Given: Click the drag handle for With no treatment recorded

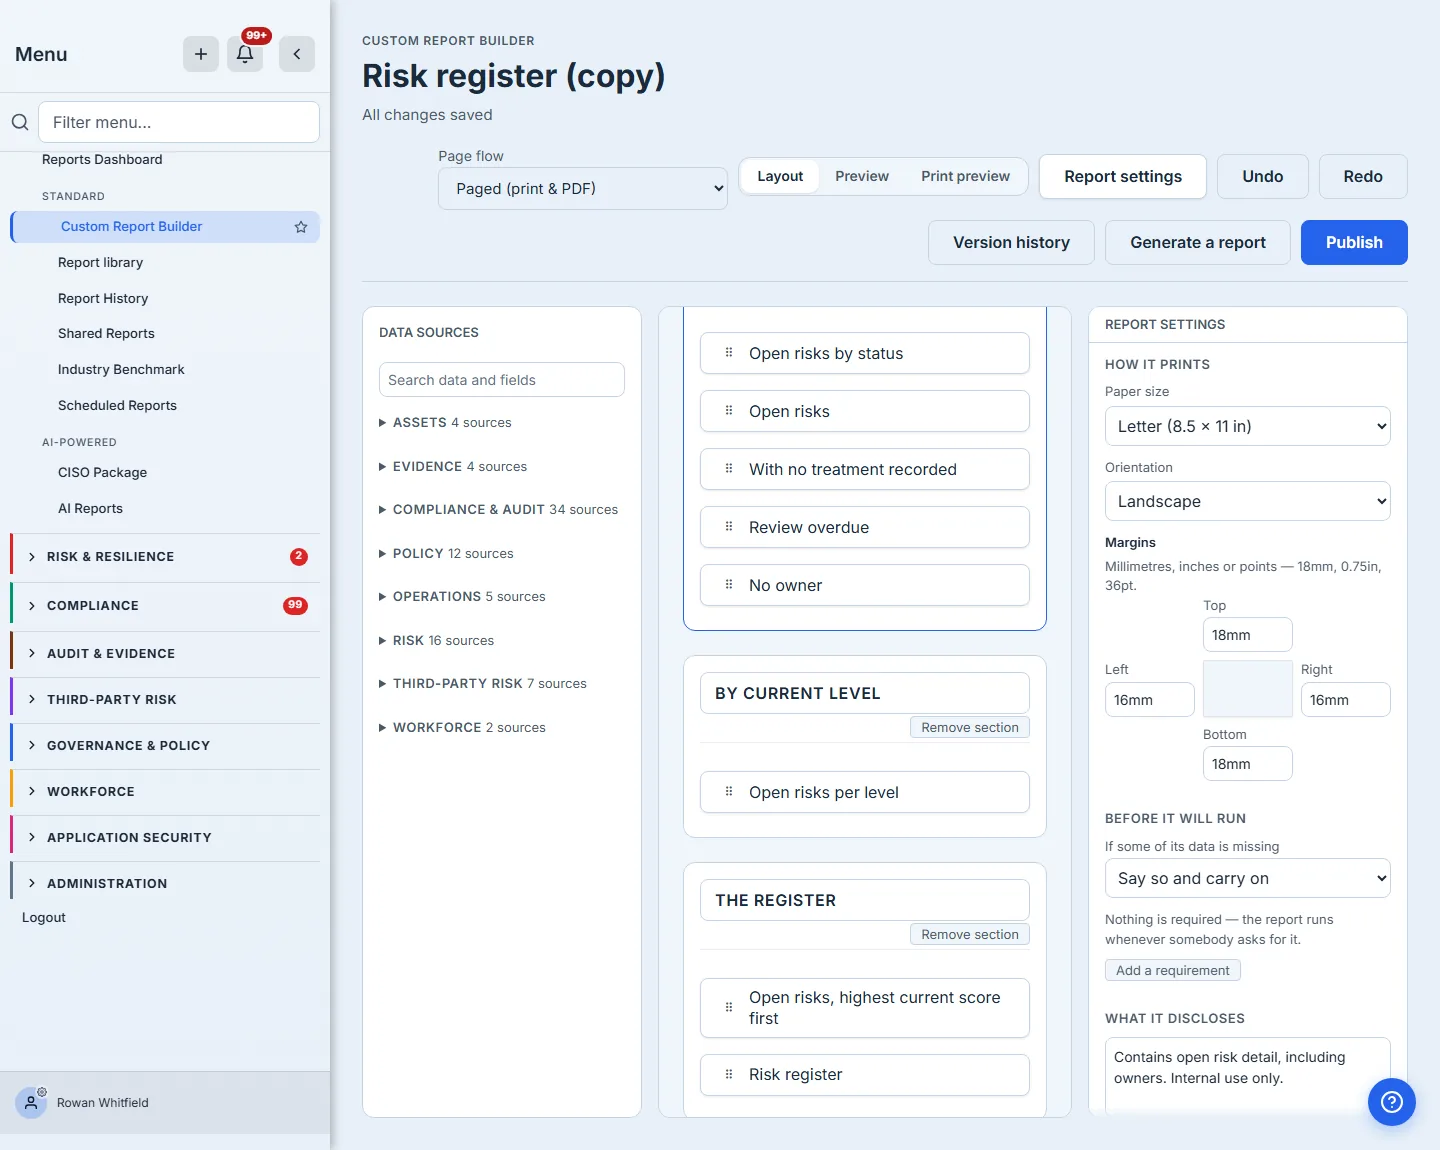Looking at the screenshot, I should [729, 469].
